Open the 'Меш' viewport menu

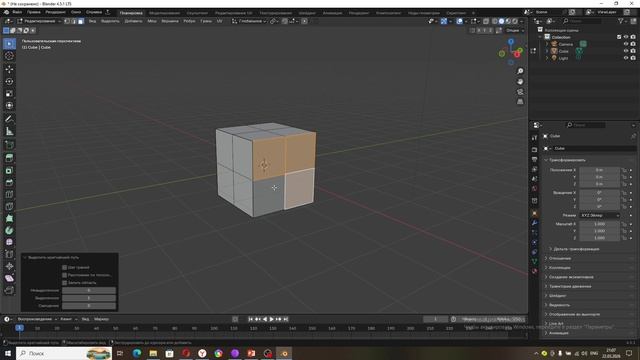click(152, 21)
